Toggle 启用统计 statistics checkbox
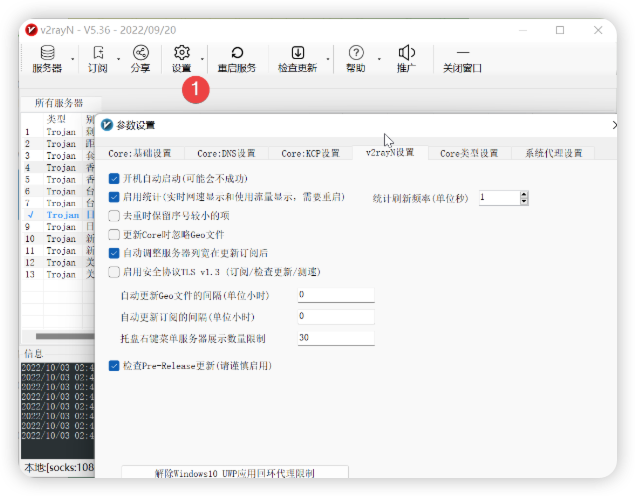Image resolution: width=635 pixels, height=496 pixels. (114, 197)
